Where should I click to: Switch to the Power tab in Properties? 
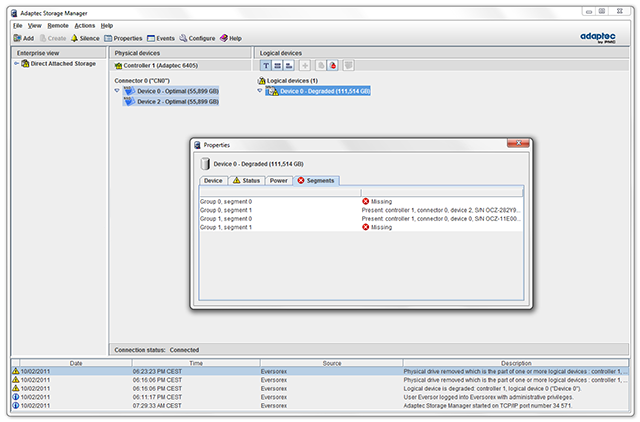pos(279,181)
